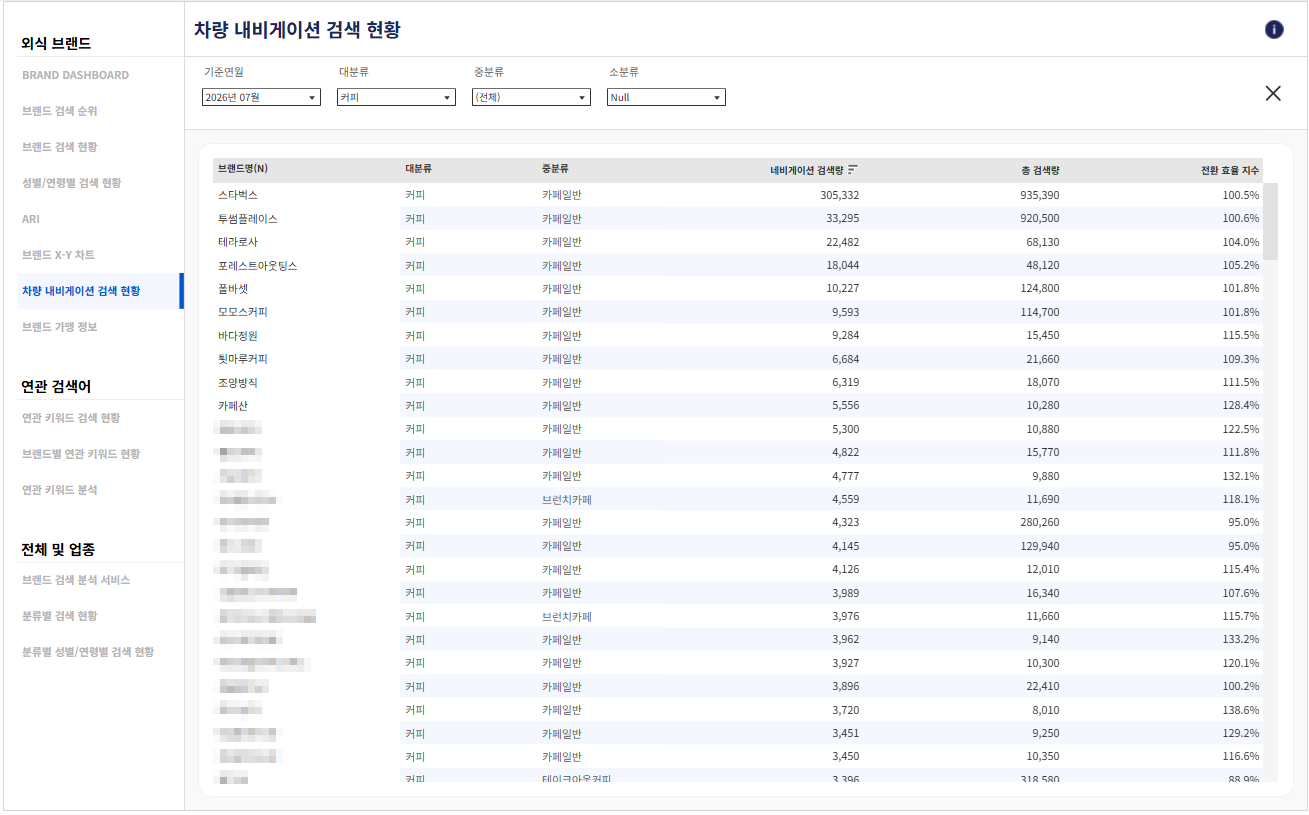Click the 대분류 table column header
The width and height of the screenshot is (1309, 815).
pyautogui.click(x=418, y=169)
